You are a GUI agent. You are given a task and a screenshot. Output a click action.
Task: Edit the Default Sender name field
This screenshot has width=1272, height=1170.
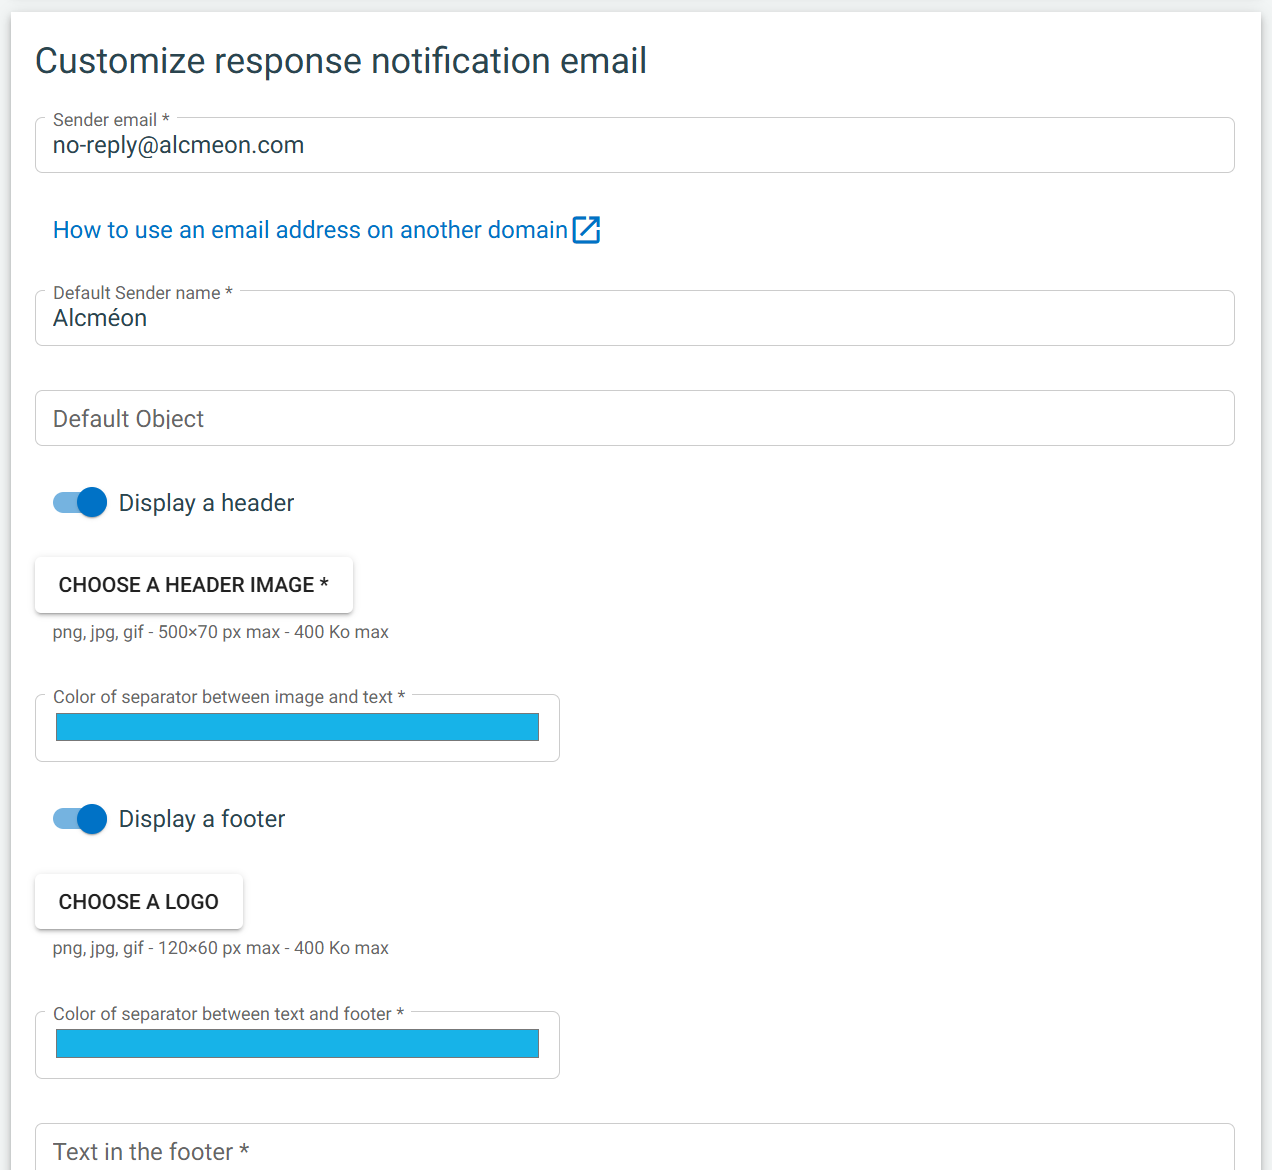point(635,318)
